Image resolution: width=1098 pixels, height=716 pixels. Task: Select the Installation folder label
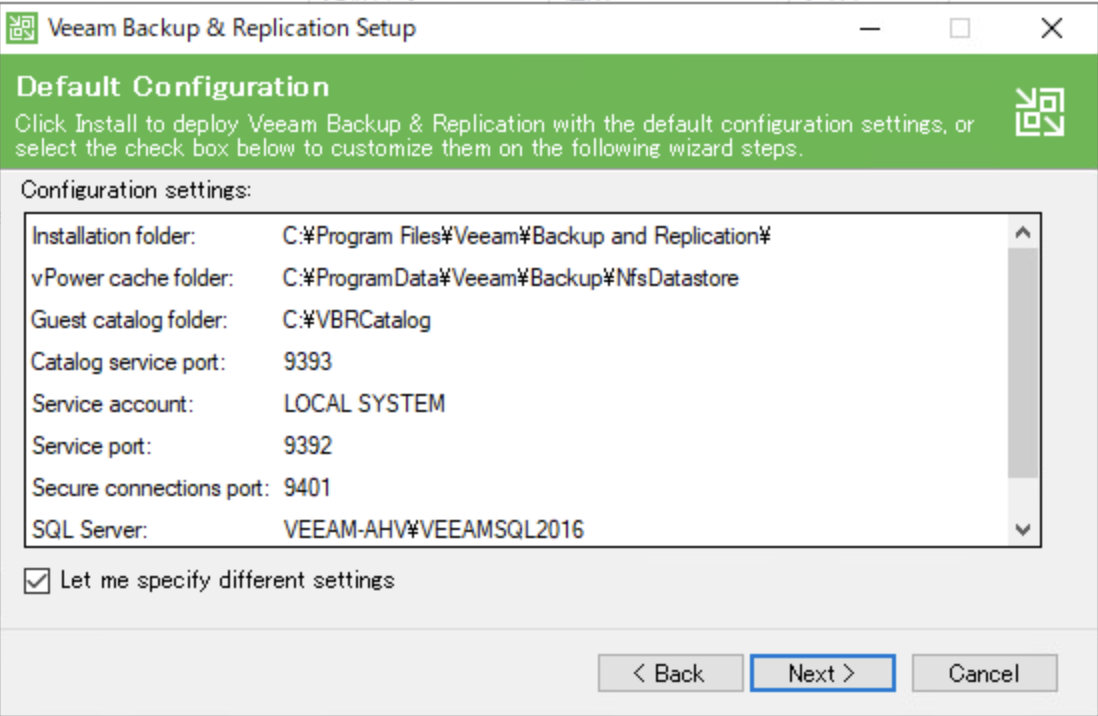113,236
